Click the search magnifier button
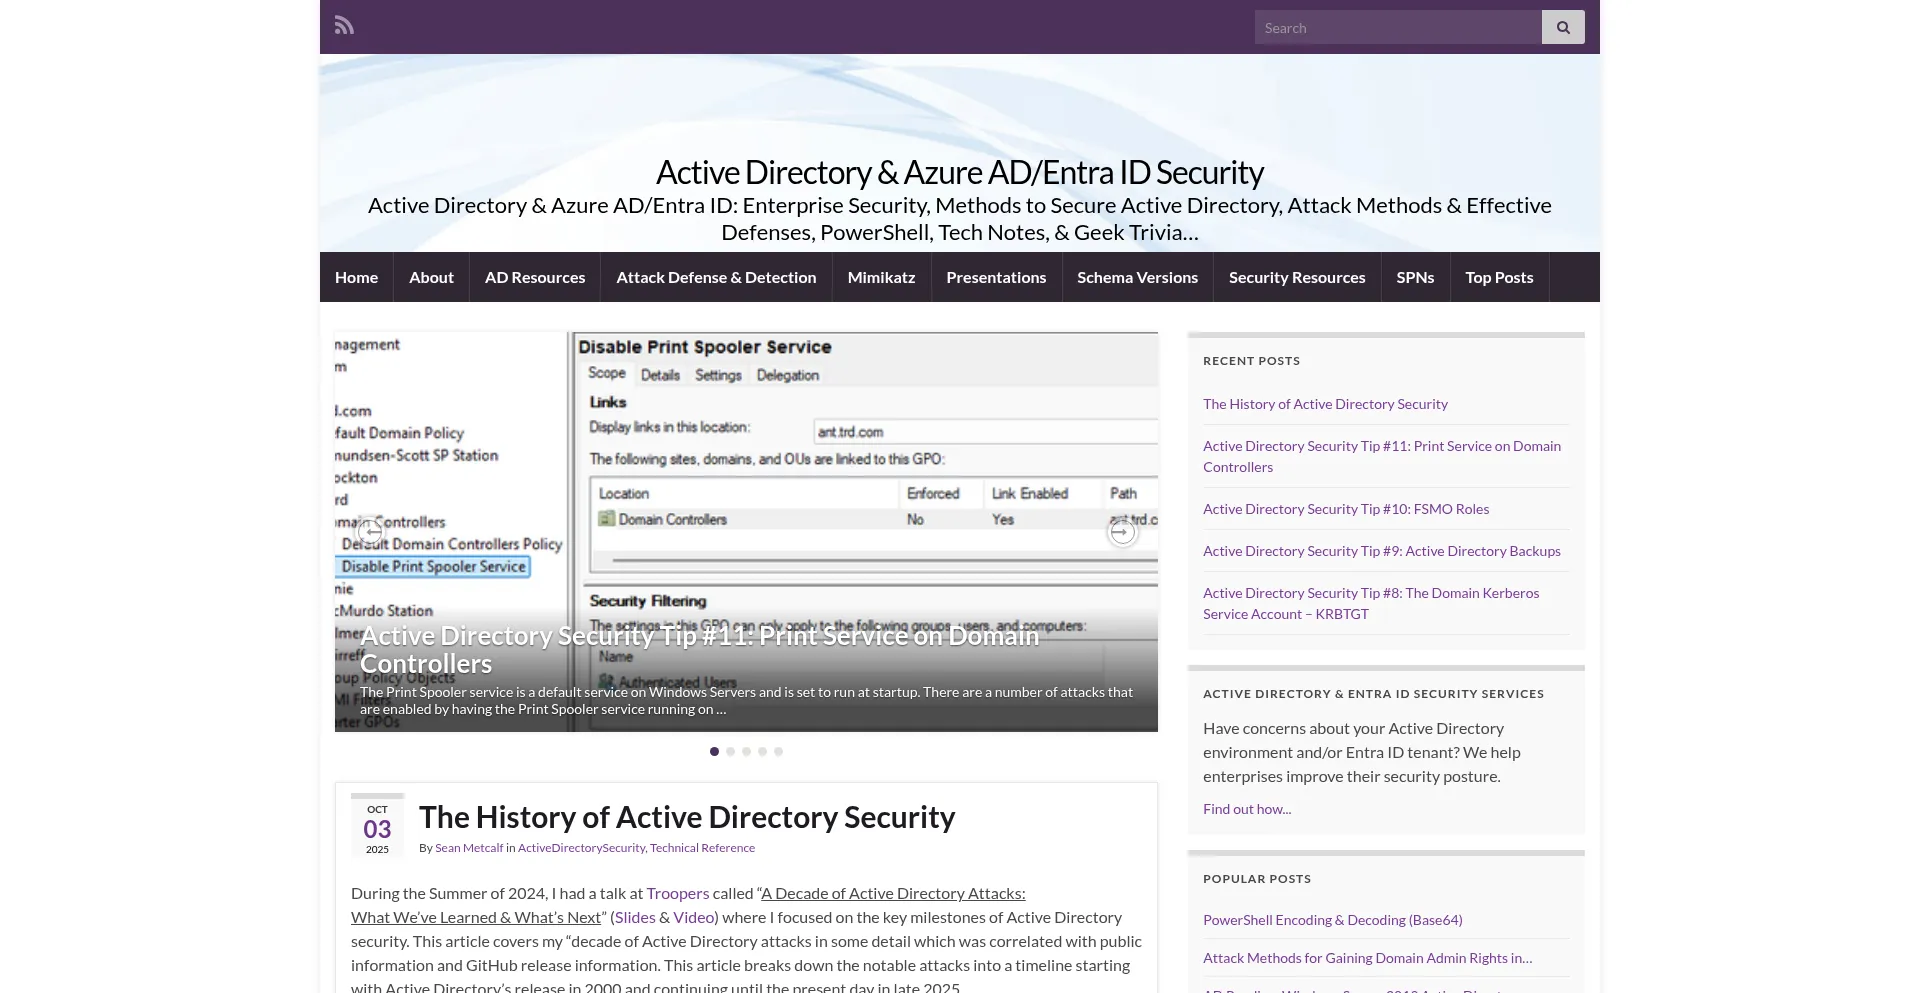This screenshot has height=993, width=1920. click(1562, 28)
